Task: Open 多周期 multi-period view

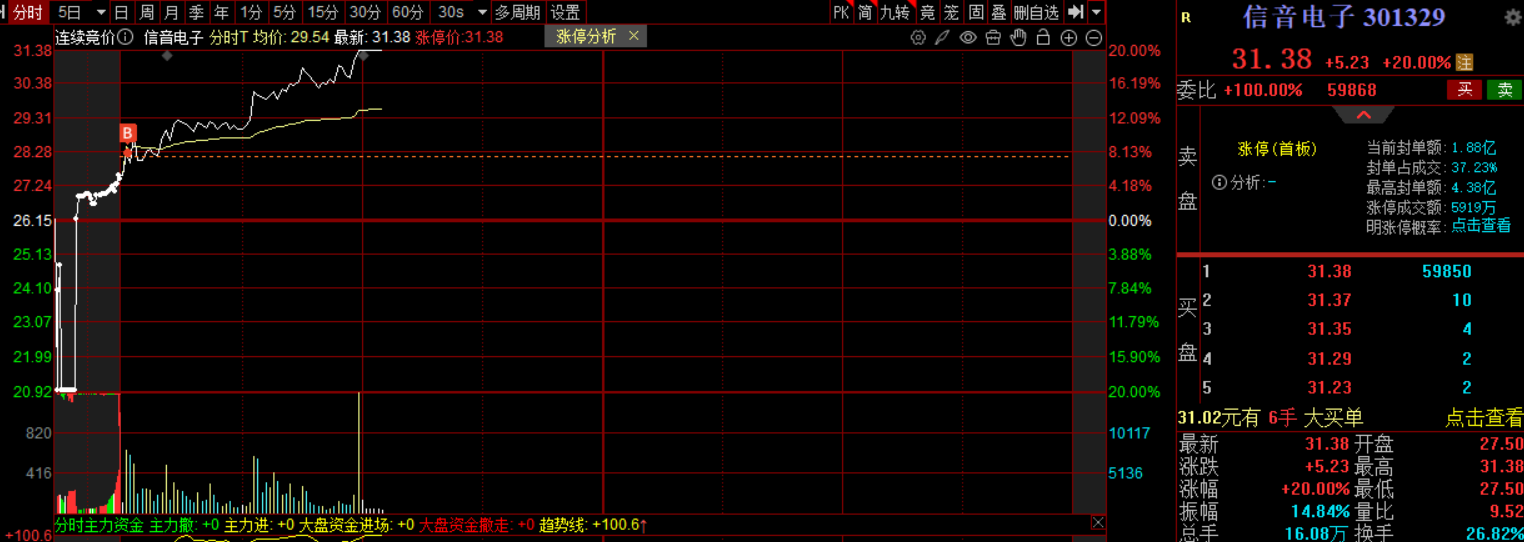Action: point(517,12)
